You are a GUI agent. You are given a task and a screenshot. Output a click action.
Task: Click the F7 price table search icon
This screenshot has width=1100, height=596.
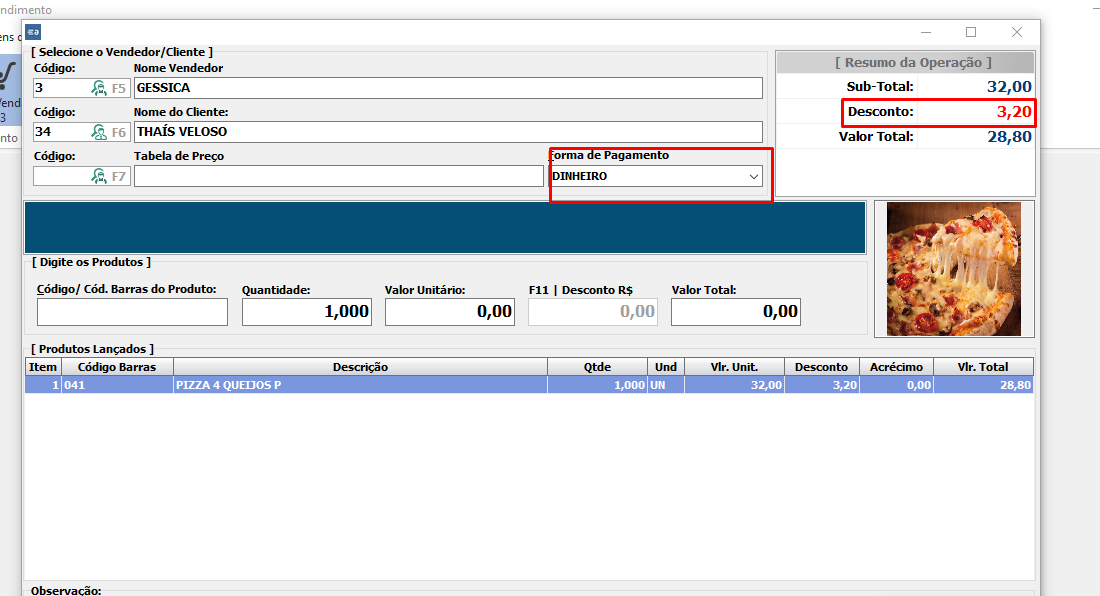coord(99,176)
